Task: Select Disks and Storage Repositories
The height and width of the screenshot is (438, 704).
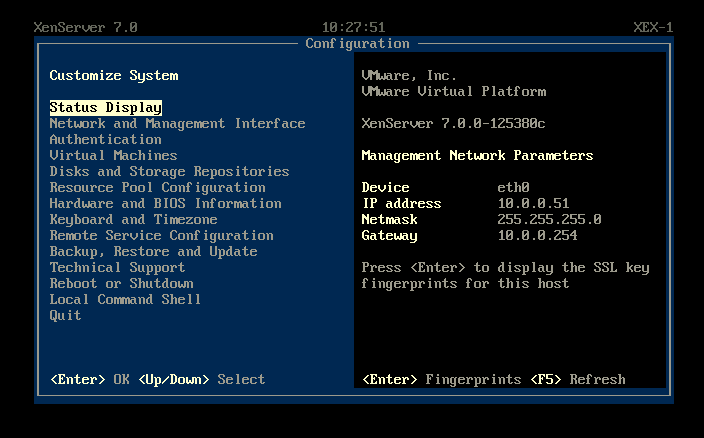Action: (169, 171)
